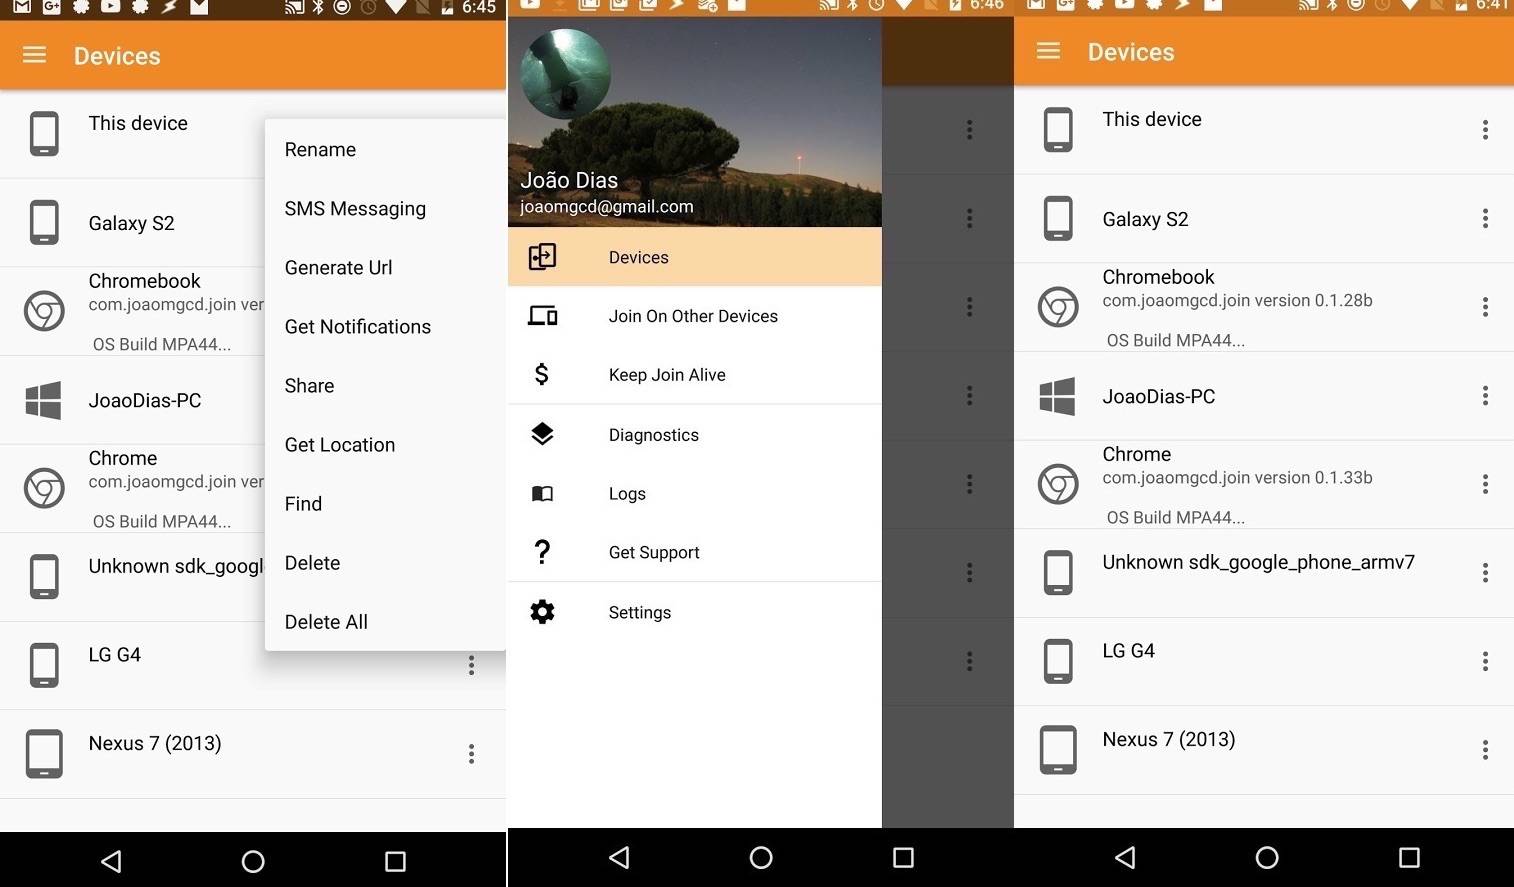This screenshot has width=1514, height=887.
Task: Open overflow menu for LG G4, right screen
Action: 1485,661
